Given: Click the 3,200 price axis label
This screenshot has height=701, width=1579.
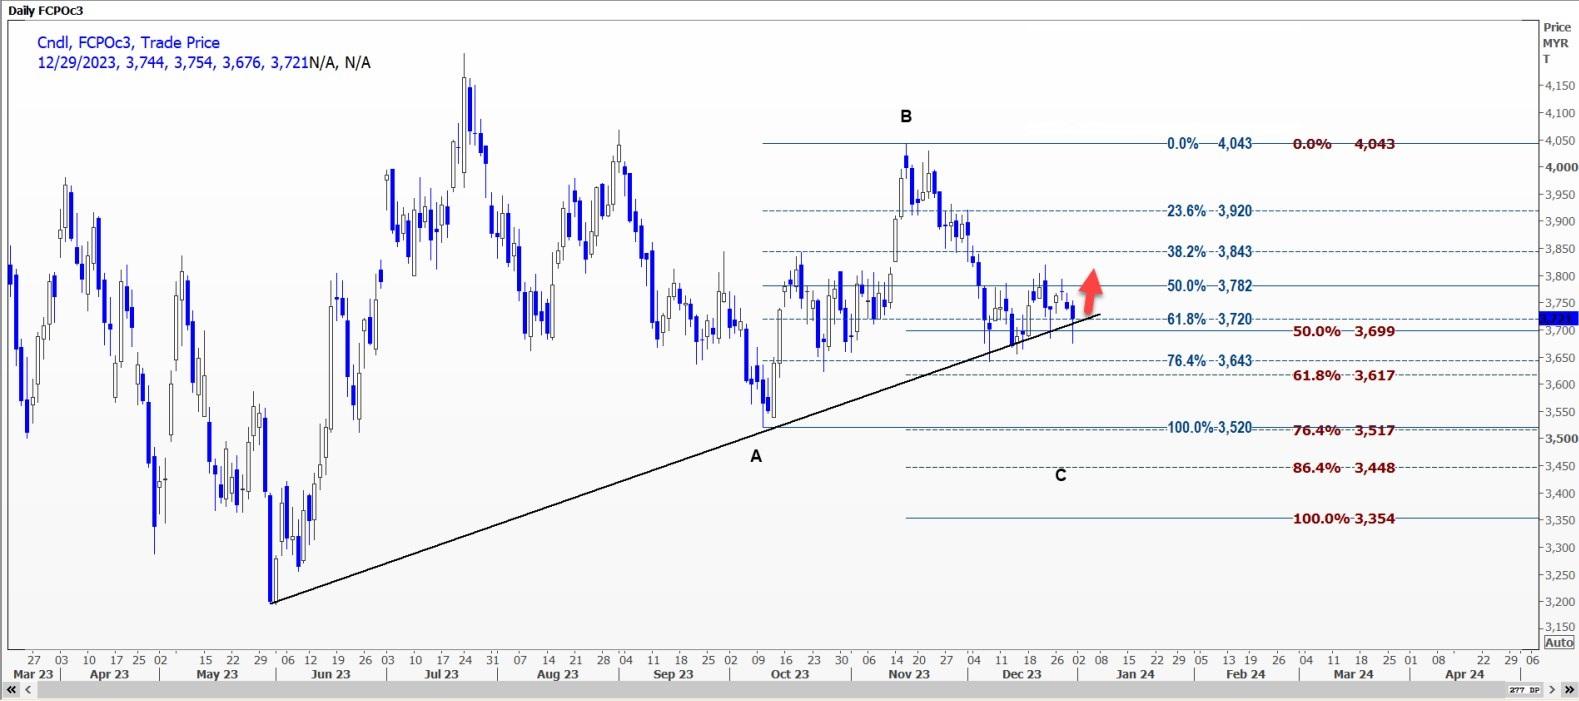Looking at the screenshot, I should [1560, 602].
